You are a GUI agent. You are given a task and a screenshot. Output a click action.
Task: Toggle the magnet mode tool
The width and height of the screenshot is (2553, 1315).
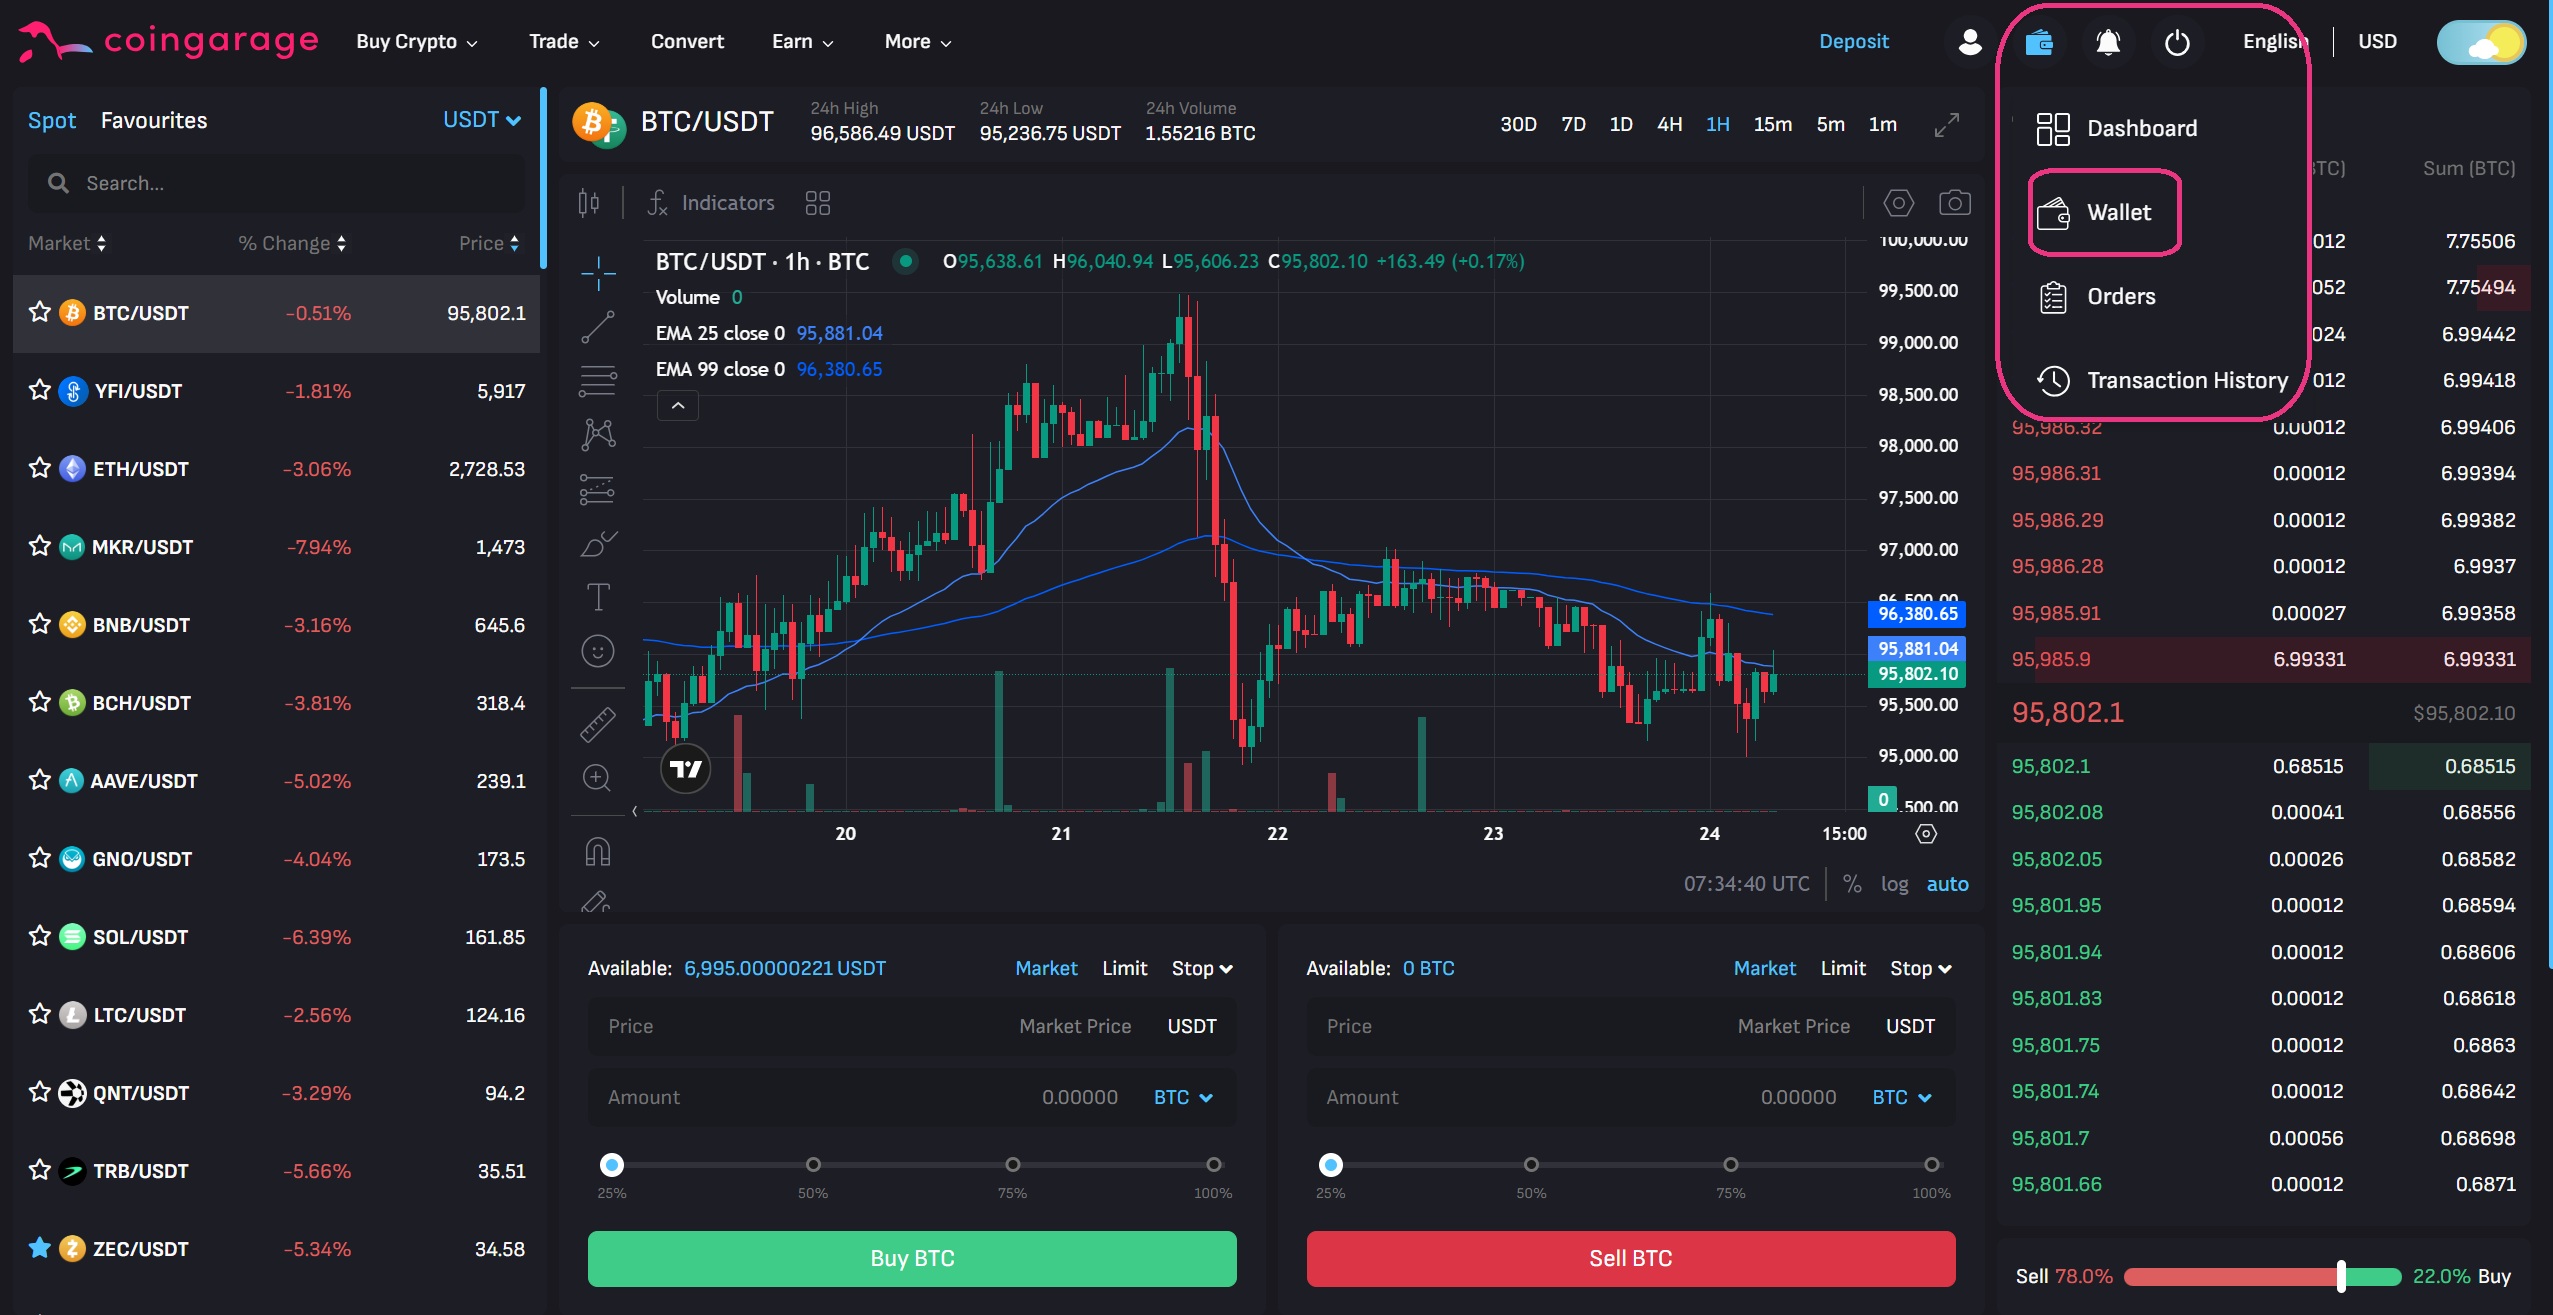597,851
